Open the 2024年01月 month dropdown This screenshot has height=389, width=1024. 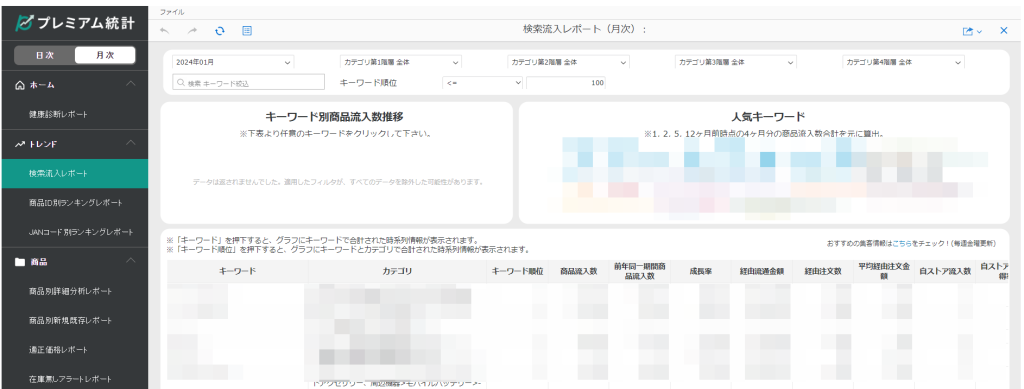[x=233, y=63]
